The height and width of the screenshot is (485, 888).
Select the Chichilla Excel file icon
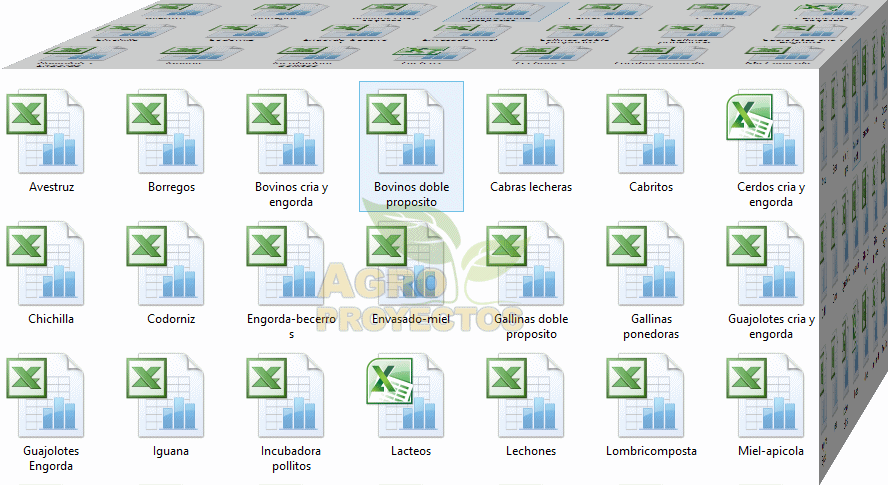tap(45, 264)
